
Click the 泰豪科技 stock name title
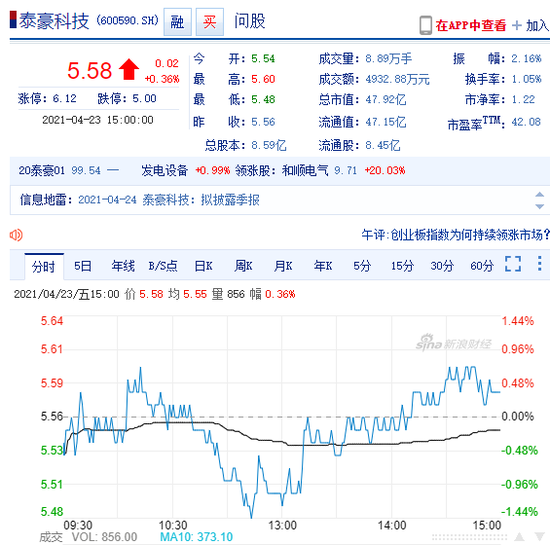pyautogui.click(x=54, y=21)
